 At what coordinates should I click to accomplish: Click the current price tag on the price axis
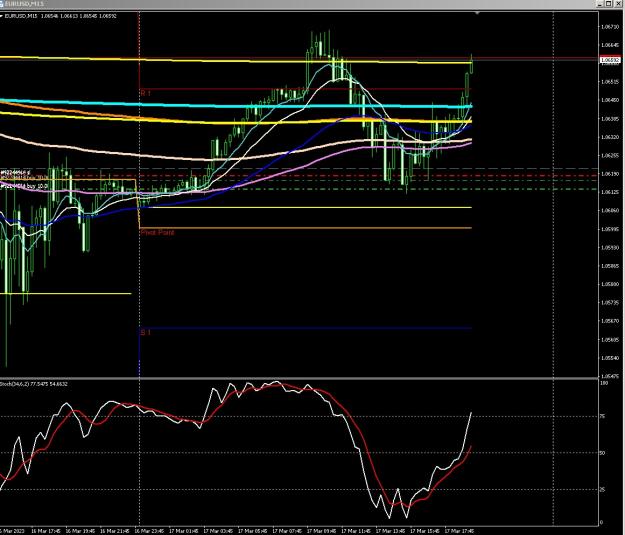click(x=610, y=60)
